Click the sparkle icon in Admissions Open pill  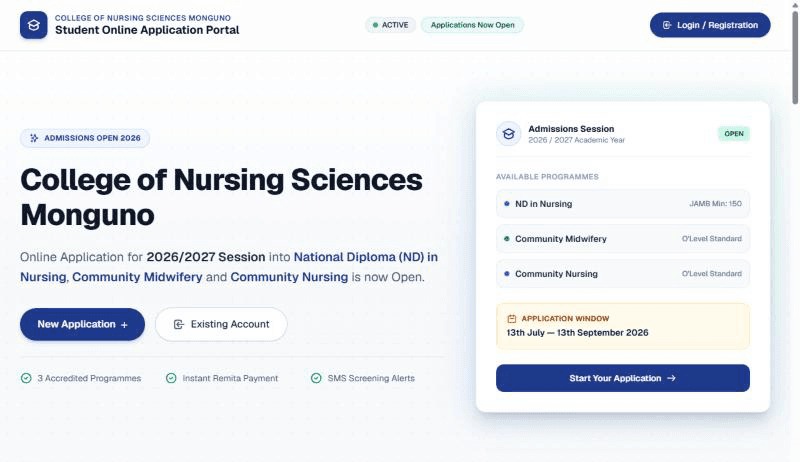coord(34,138)
